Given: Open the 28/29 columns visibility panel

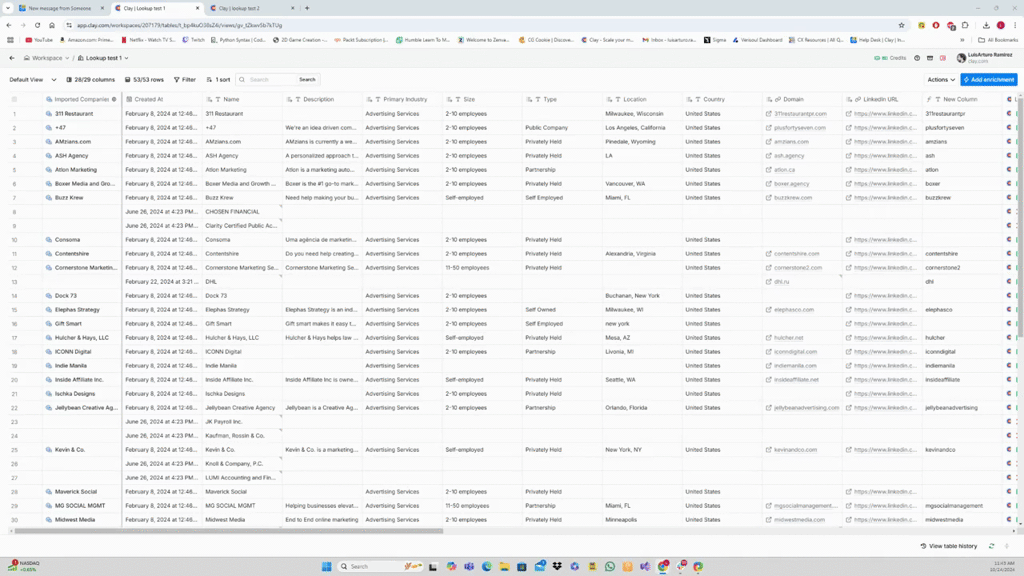Looking at the screenshot, I should pos(91,80).
